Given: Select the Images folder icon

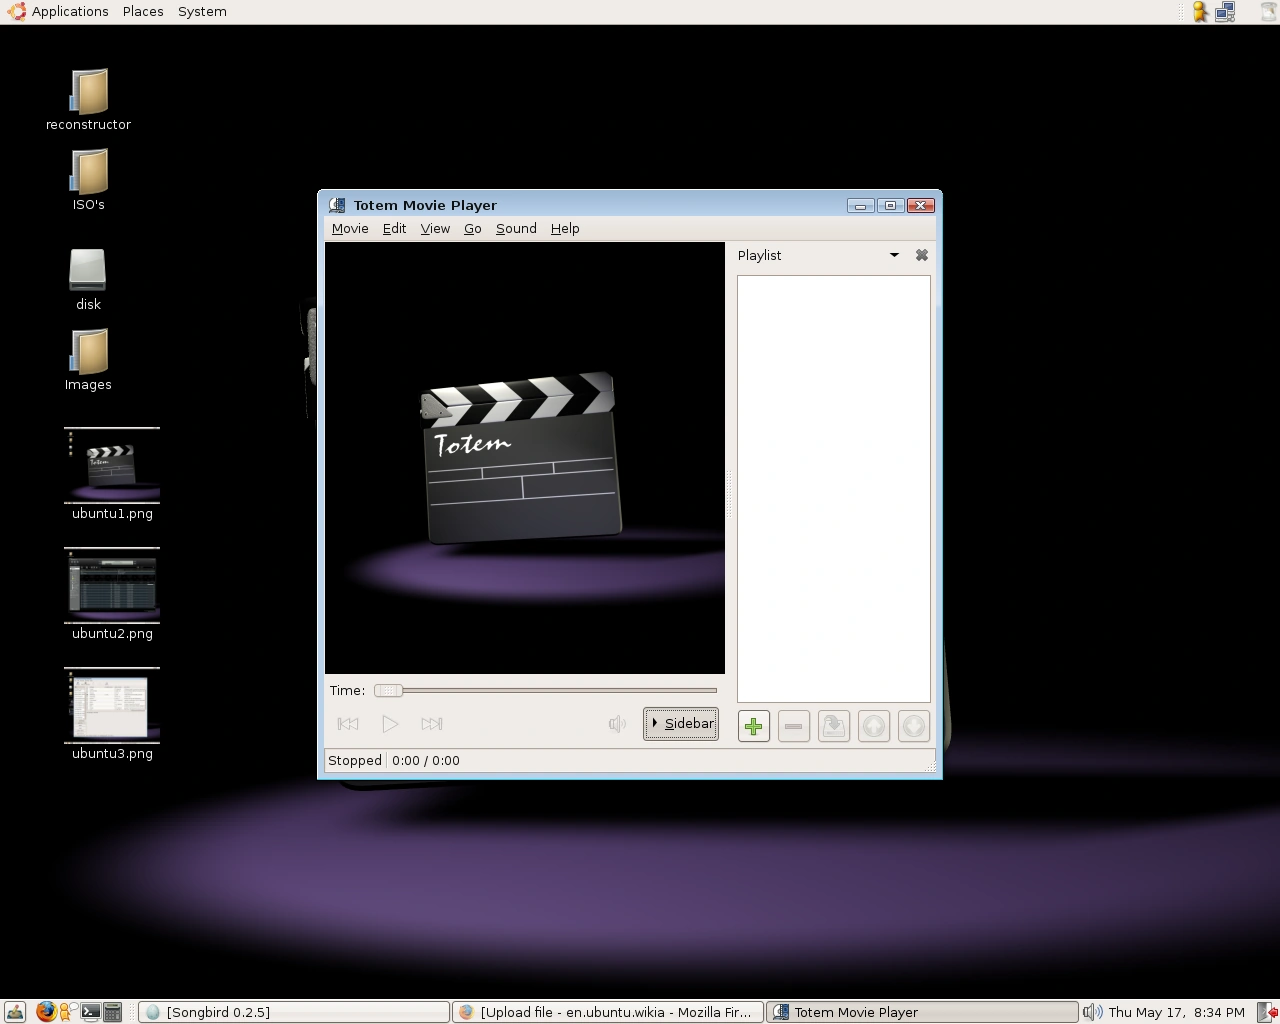Looking at the screenshot, I should [x=89, y=360].
